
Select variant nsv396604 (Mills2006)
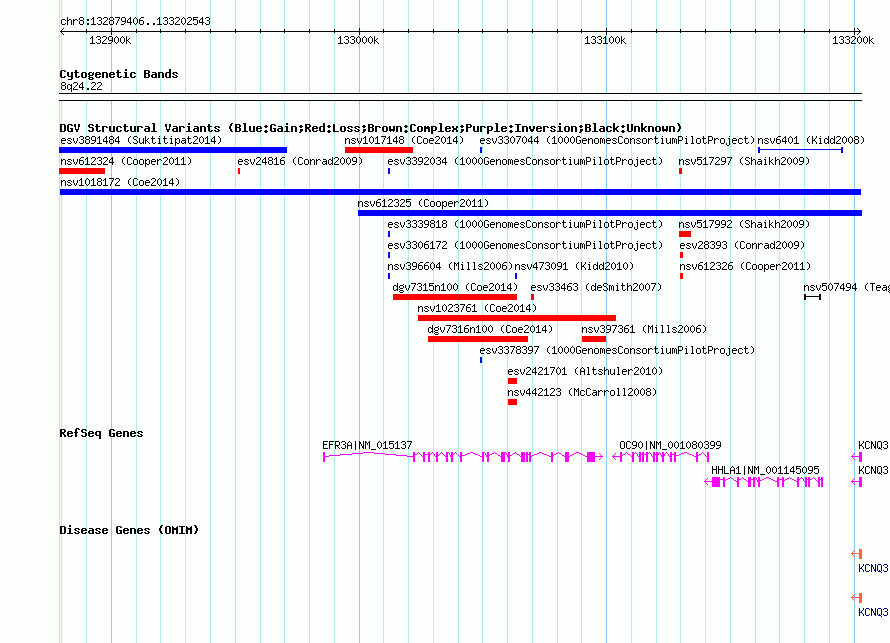click(x=450, y=266)
